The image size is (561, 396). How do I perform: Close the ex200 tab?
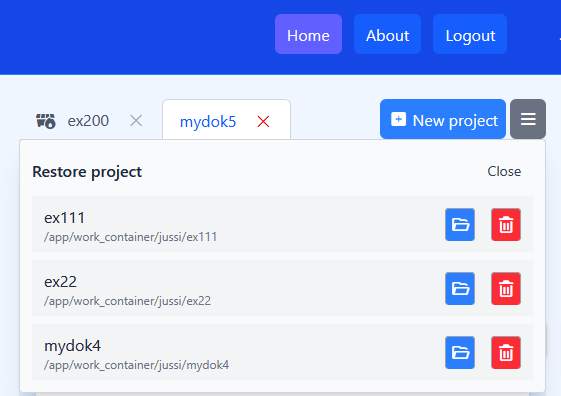tap(136, 121)
